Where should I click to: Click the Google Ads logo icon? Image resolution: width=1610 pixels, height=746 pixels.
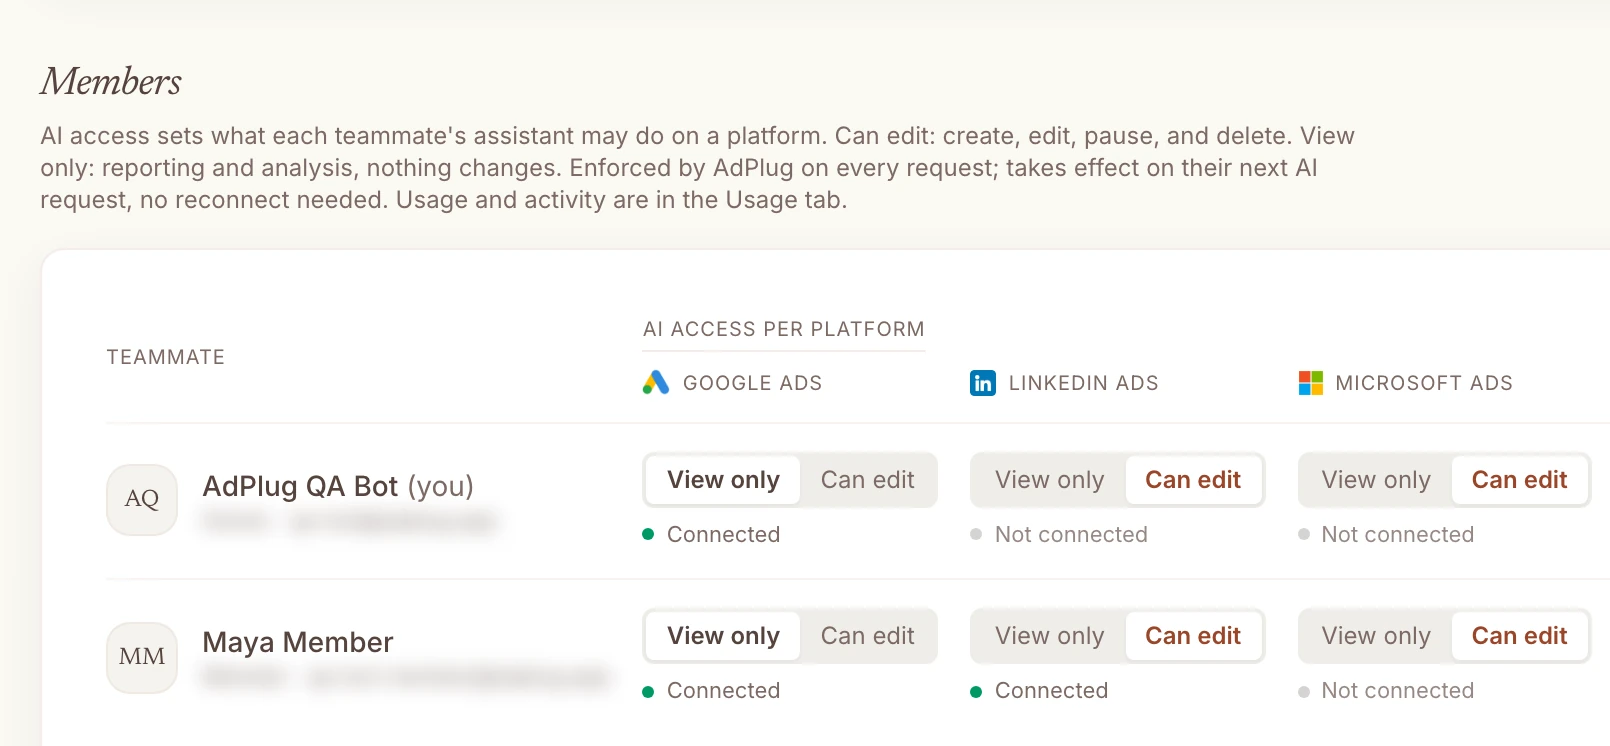coord(656,383)
